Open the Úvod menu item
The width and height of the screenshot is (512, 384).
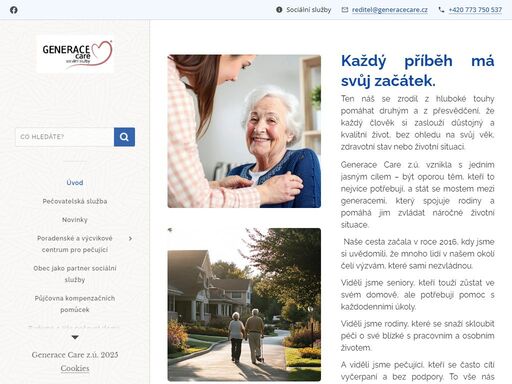coord(75,183)
